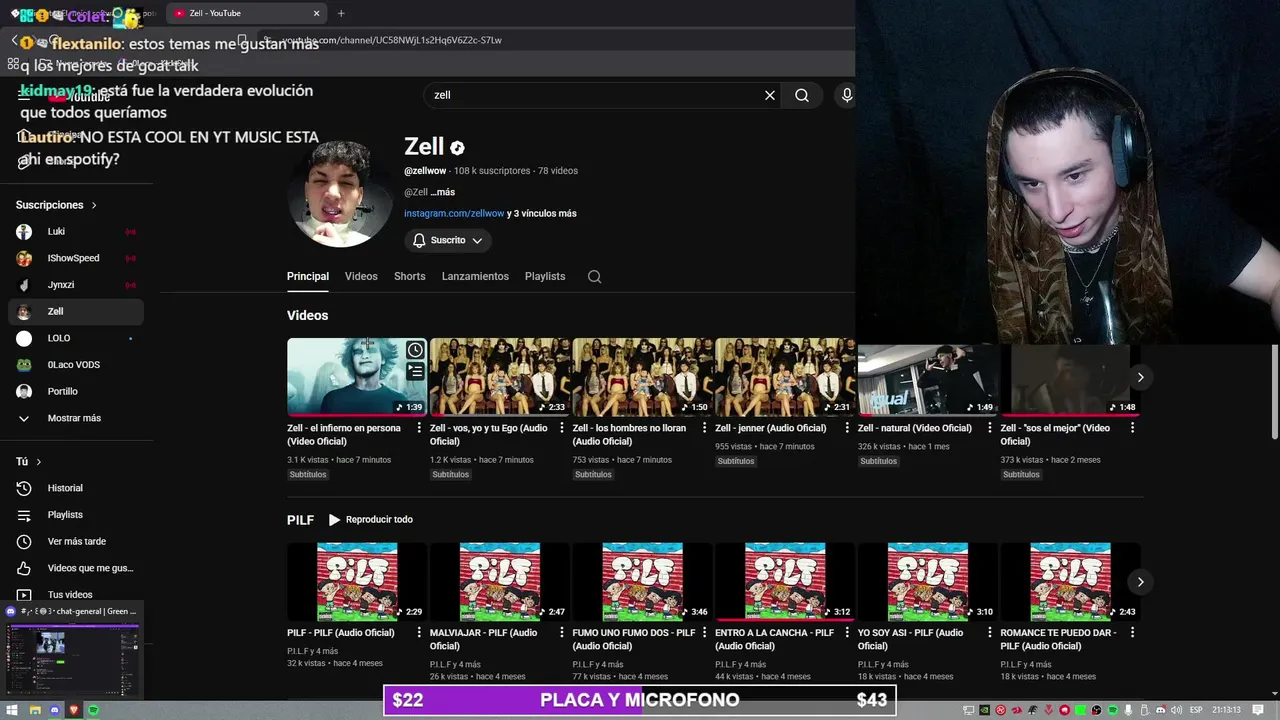Search within Zell's channel using magnifier icon

(594, 277)
